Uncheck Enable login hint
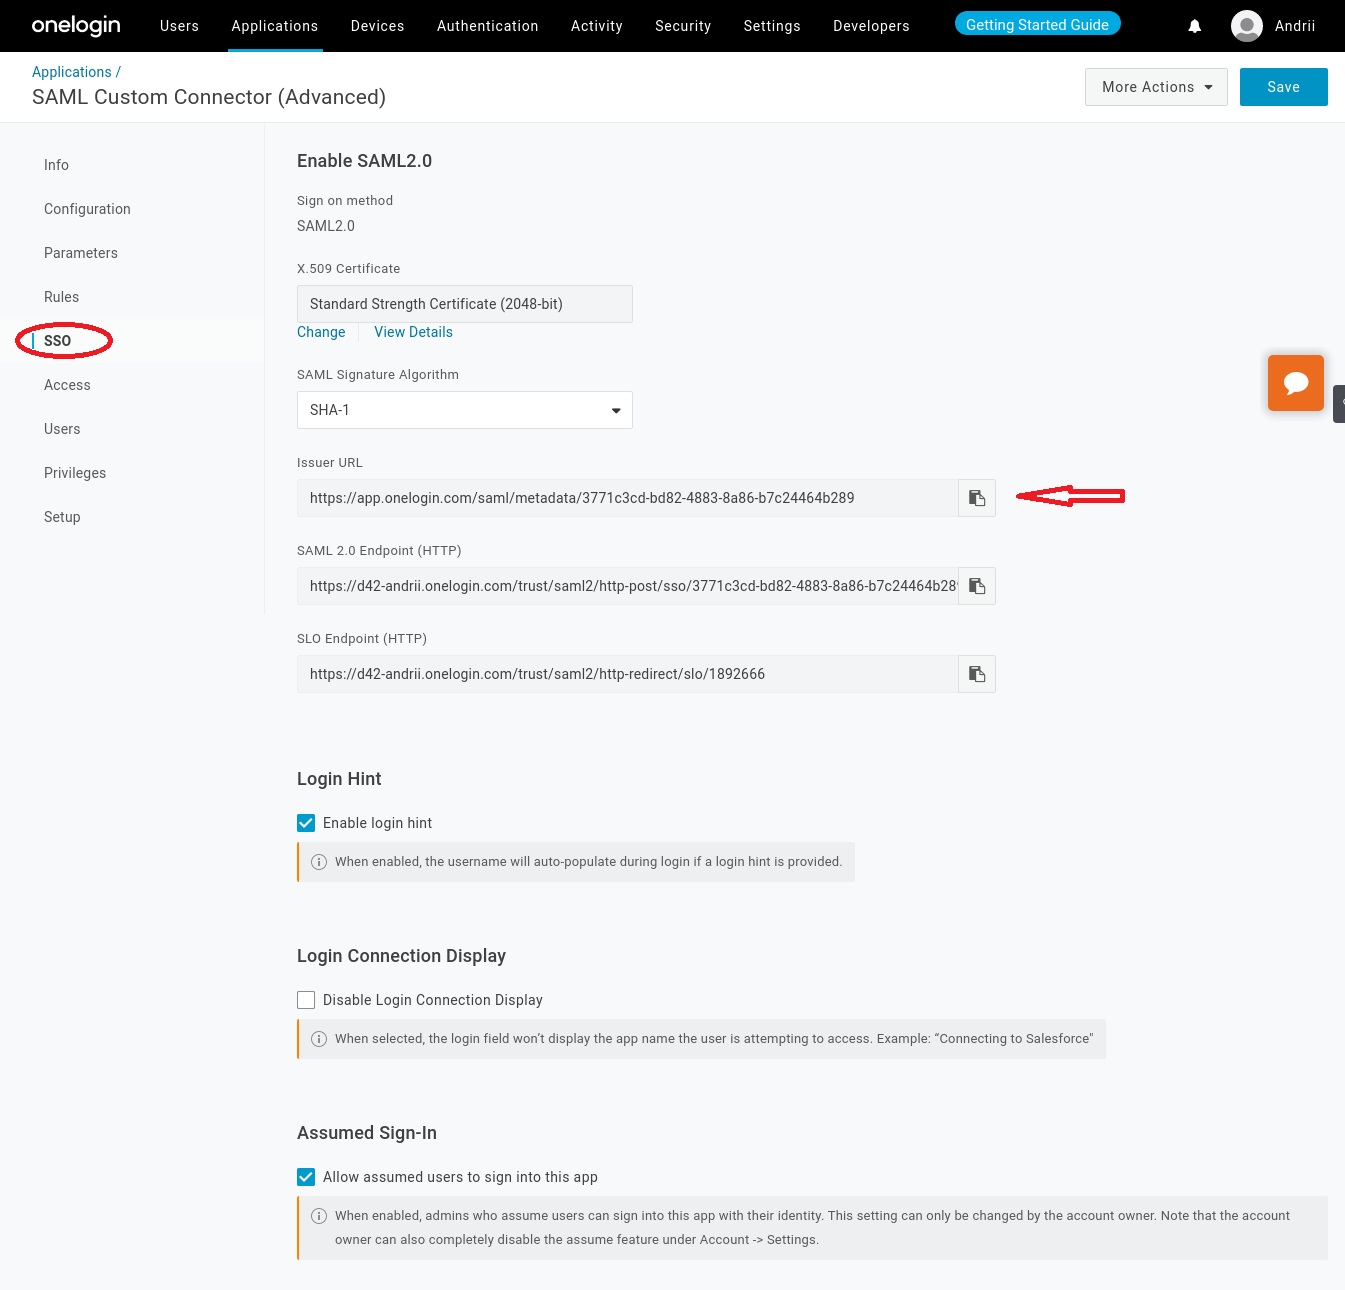This screenshot has height=1290, width=1345. coord(306,823)
